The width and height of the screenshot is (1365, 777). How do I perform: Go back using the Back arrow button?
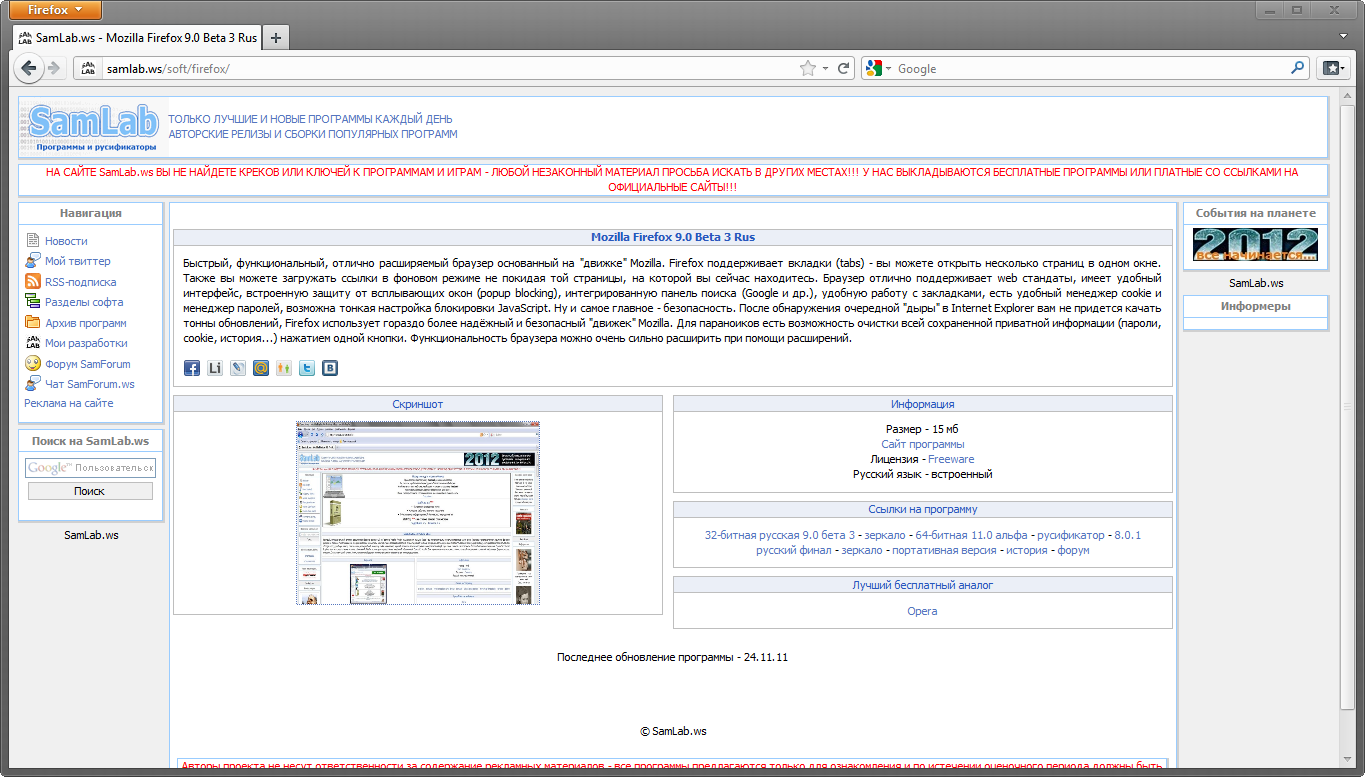tap(28, 68)
